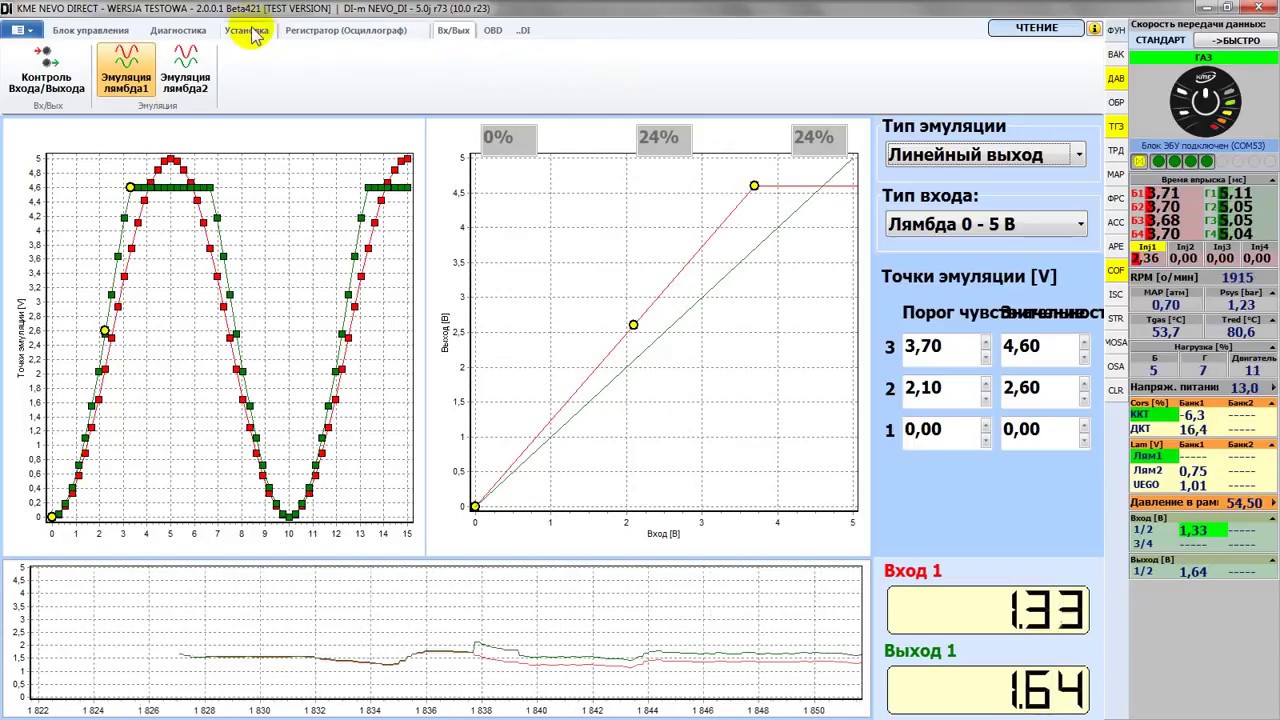
Task: Click the ->БЫСТРО speed button
Action: (1236, 40)
